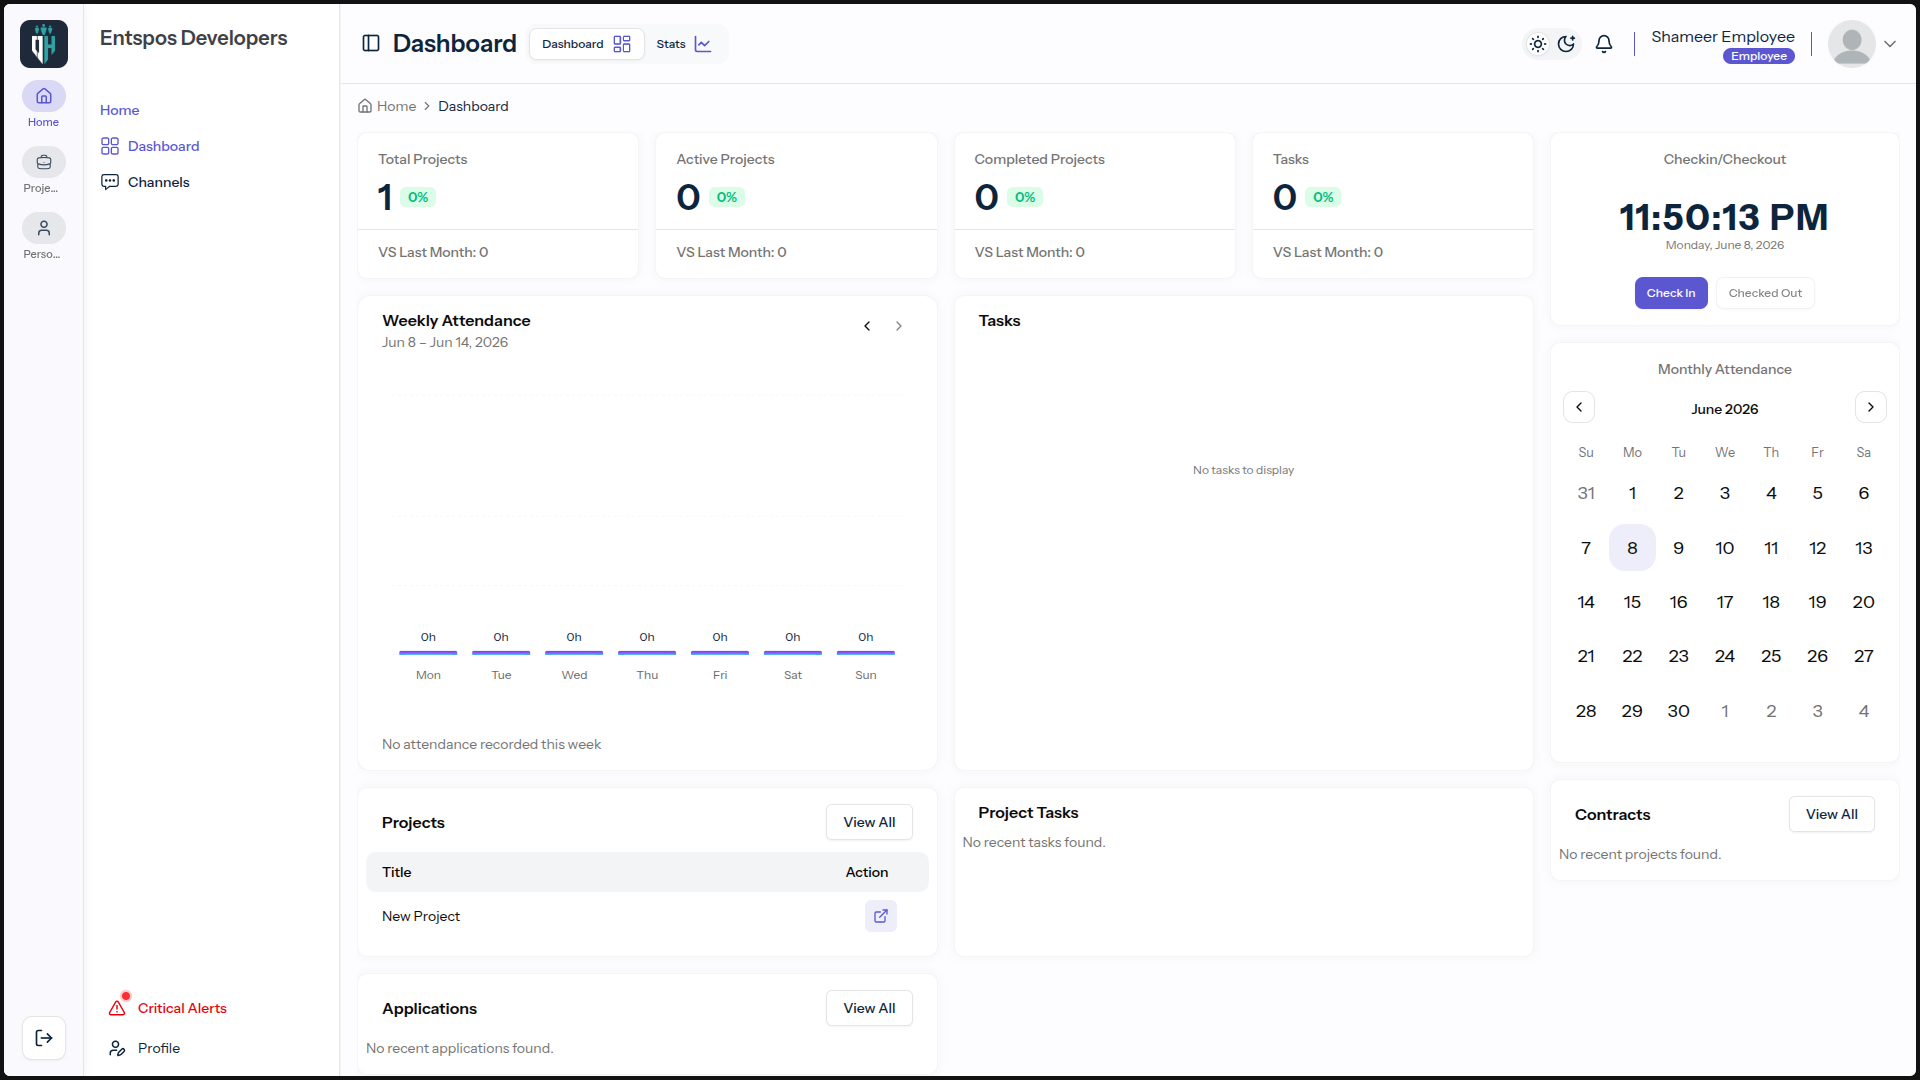
Task: Expand the user profile dropdown arrow
Action: 1890,44
